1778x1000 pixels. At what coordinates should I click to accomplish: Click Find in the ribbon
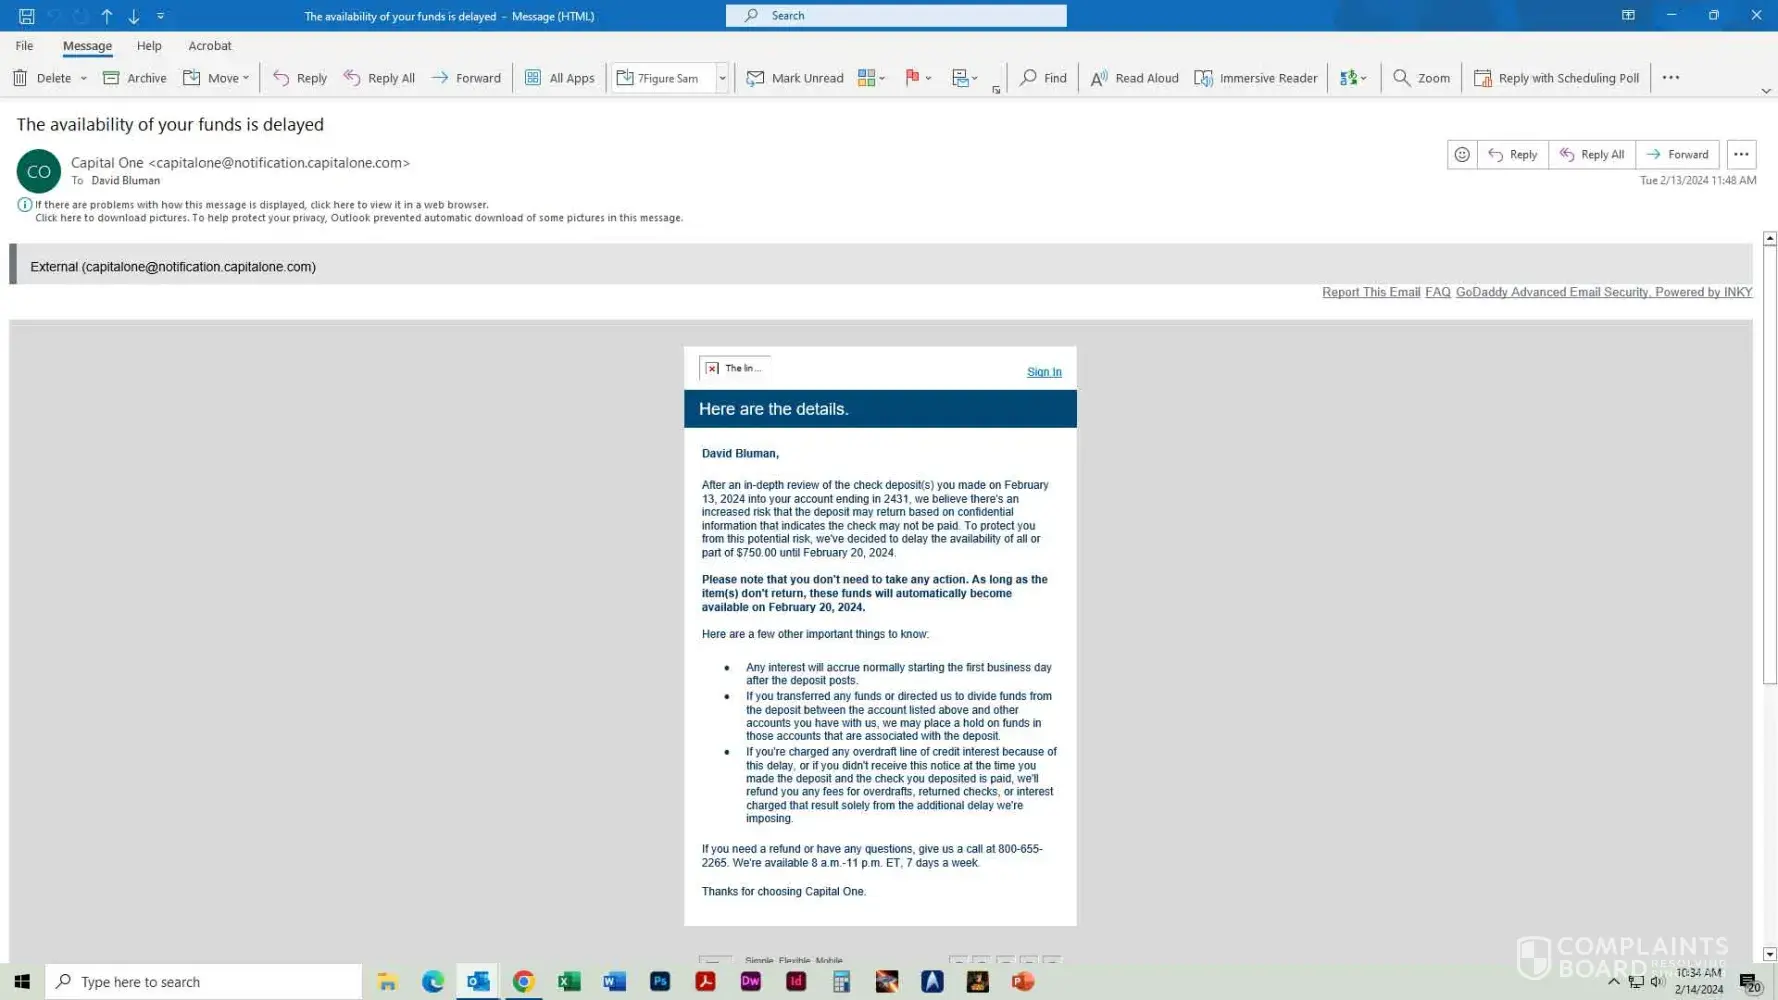pos(1043,78)
